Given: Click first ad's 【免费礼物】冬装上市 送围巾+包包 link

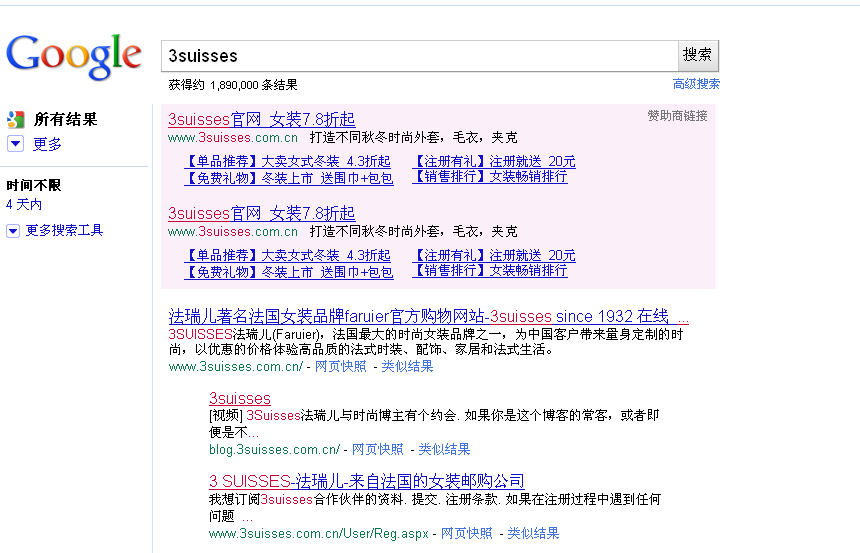Looking at the screenshot, I should coord(288,178).
